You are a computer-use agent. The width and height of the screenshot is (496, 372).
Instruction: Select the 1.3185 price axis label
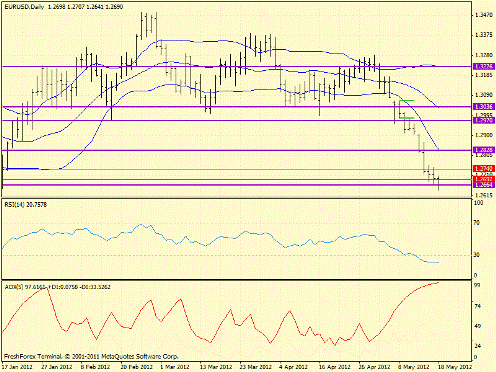pyautogui.click(x=484, y=75)
